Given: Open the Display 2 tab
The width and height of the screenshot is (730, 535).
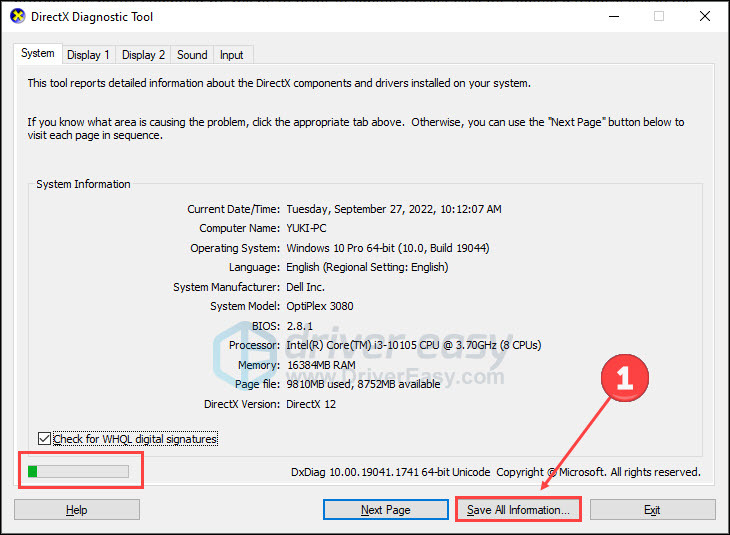Looking at the screenshot, I should [143, 55].
